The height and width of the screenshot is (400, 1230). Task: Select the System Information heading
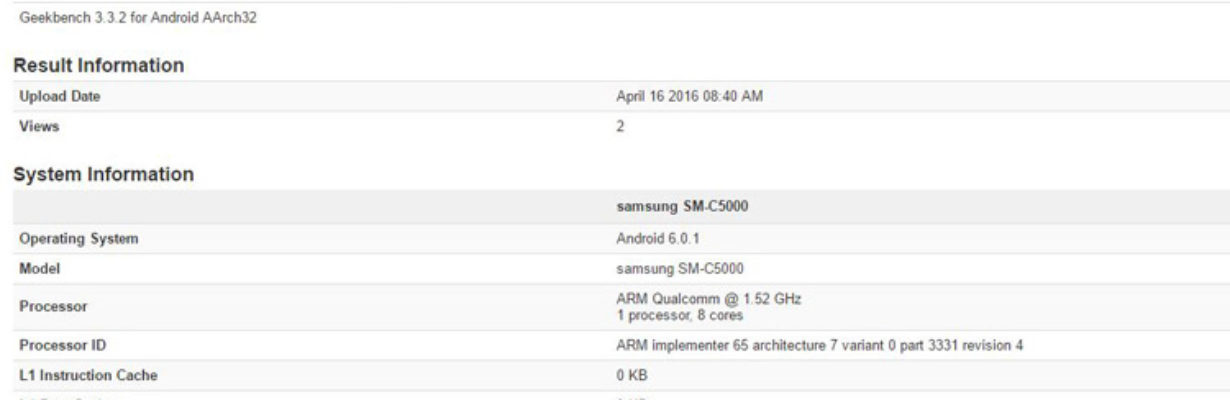(102, 174)
